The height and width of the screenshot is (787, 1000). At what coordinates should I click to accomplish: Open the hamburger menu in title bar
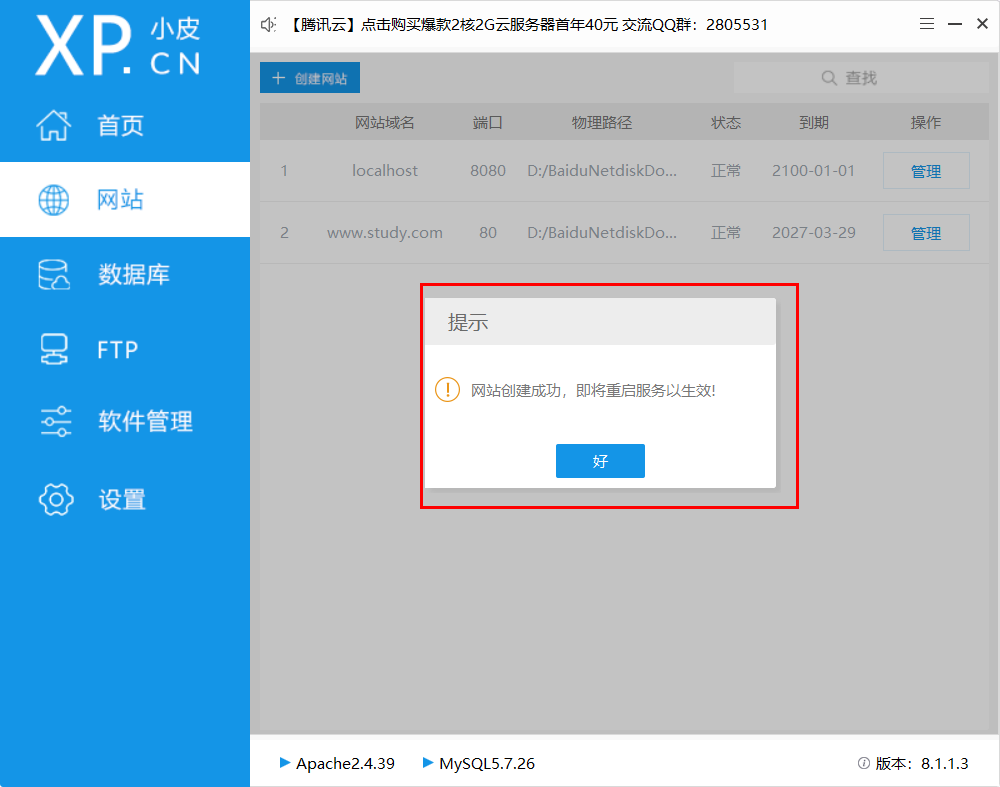[927, 24]
